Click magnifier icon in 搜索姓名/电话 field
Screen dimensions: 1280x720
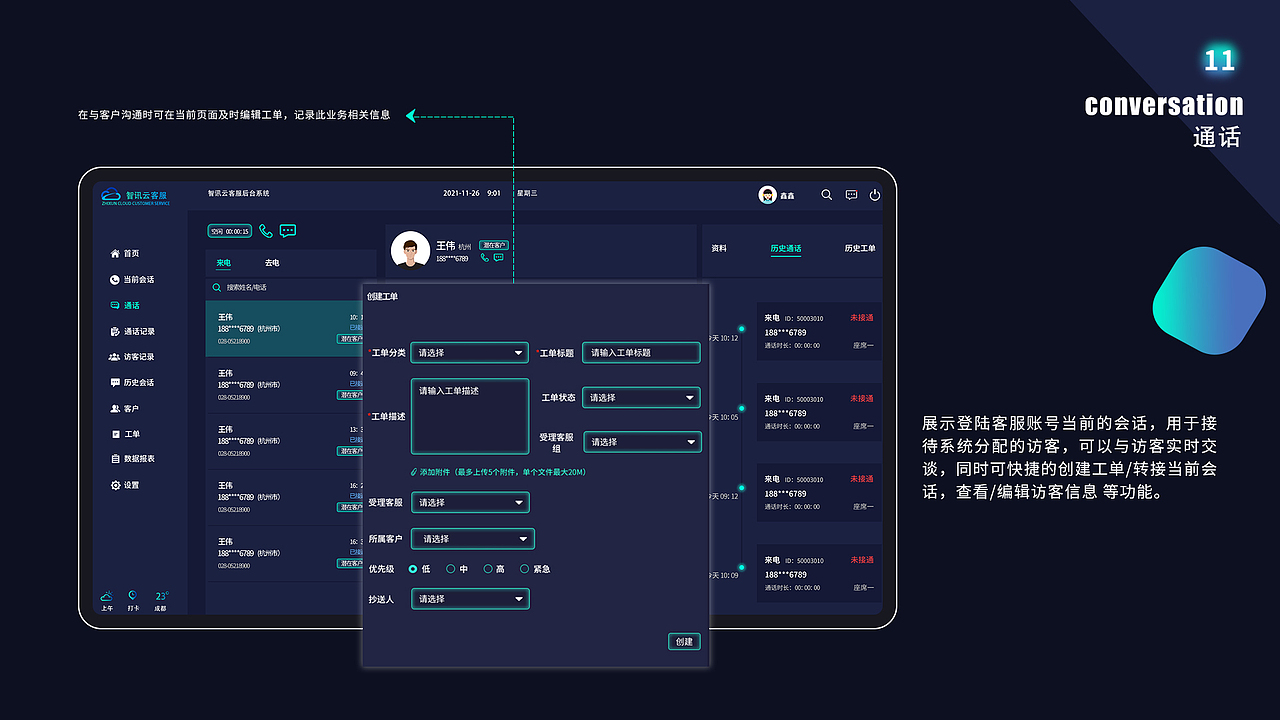pyautogui.click(x=217, y=288)
